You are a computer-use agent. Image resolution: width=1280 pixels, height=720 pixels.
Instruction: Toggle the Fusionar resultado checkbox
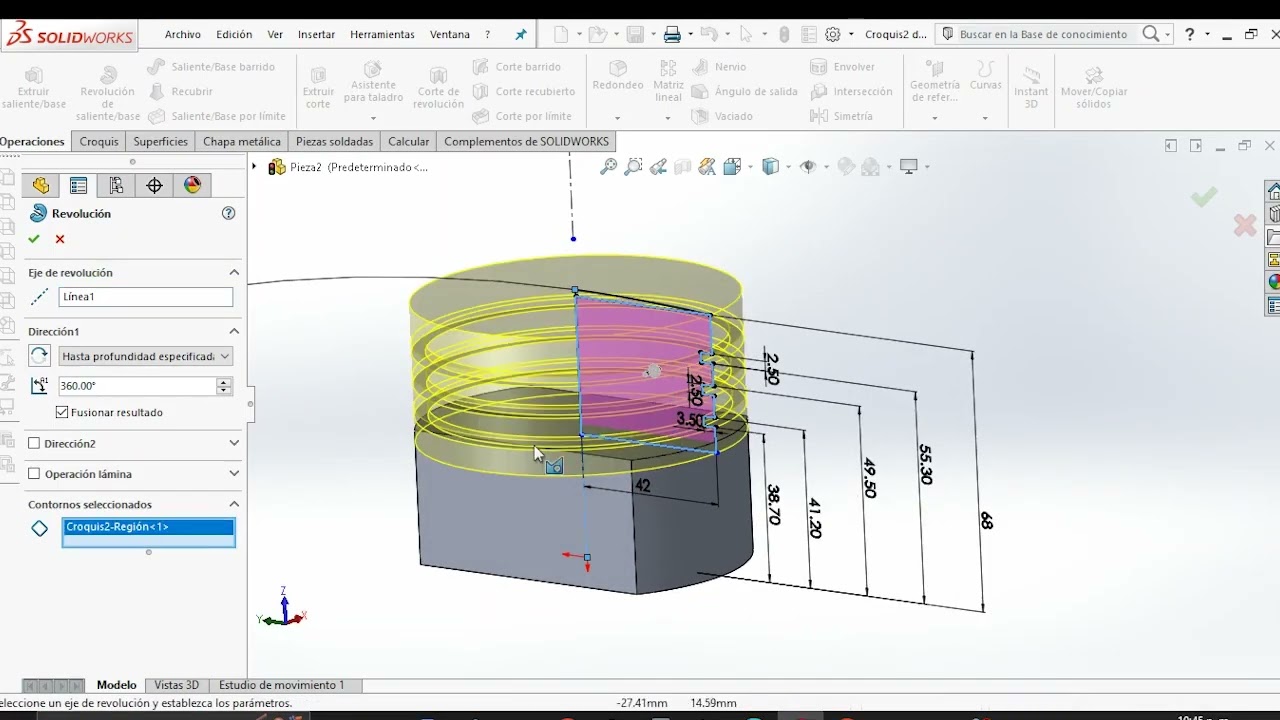62,412
